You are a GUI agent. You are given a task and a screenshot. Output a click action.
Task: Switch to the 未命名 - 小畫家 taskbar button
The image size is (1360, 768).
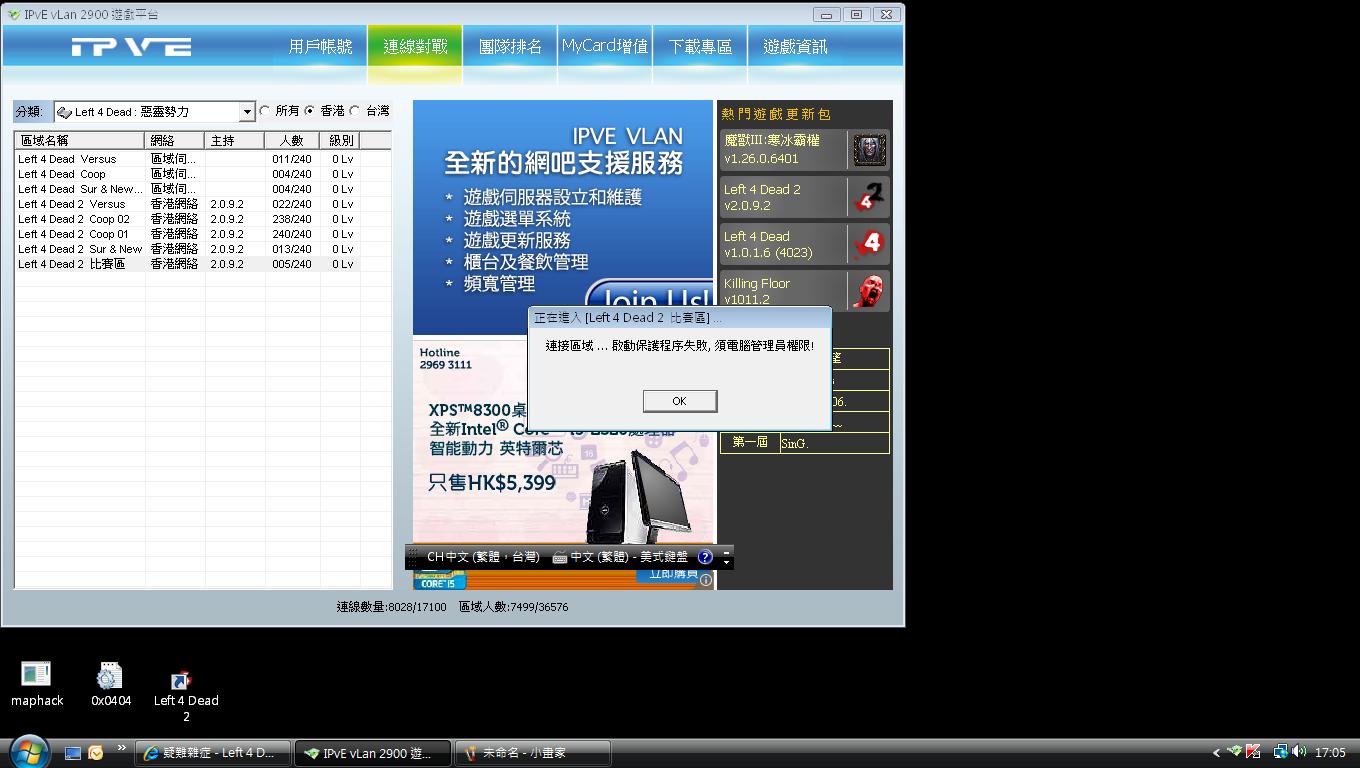533,753
